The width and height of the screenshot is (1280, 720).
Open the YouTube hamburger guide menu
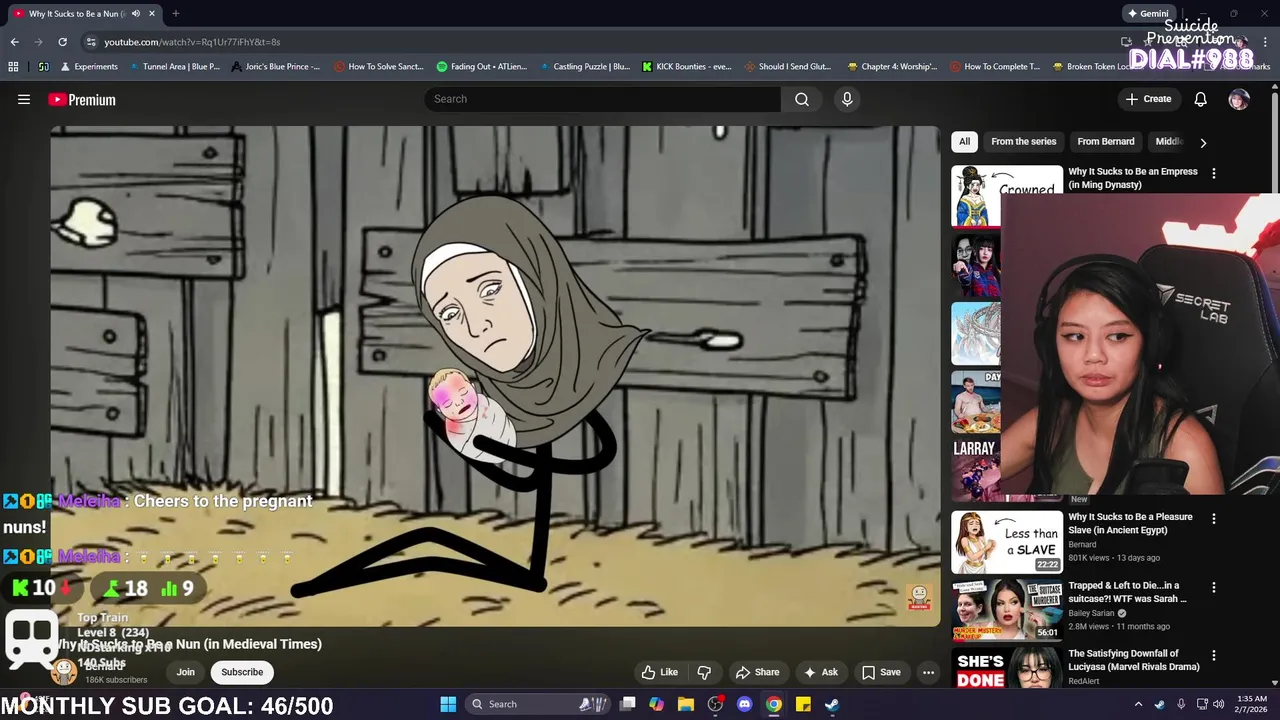pyautogui.click(x=24, y=99)
